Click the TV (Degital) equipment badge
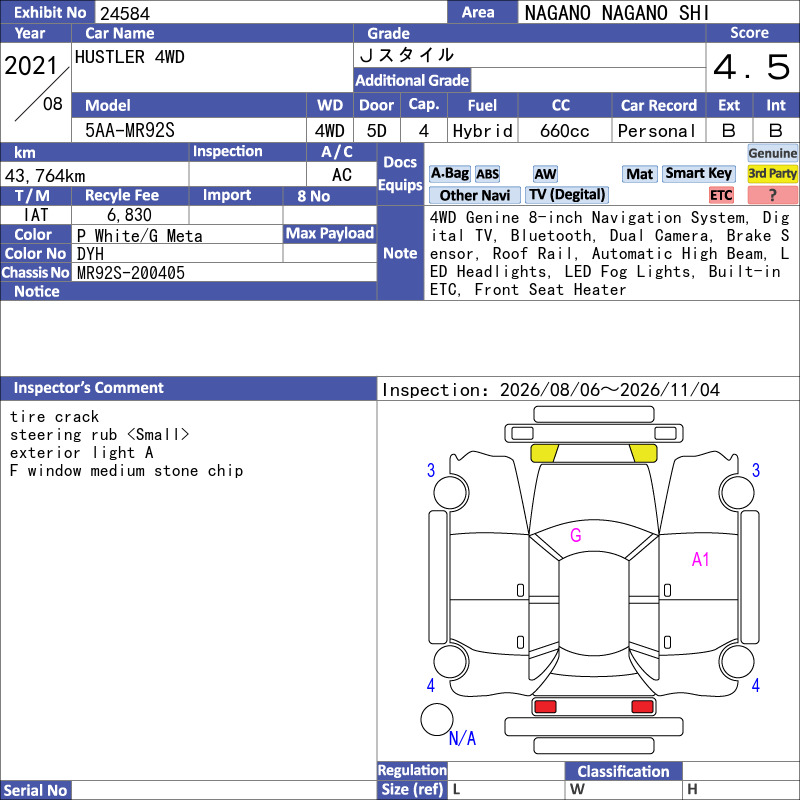The image size is (800, 800). (x=567, y=194)
